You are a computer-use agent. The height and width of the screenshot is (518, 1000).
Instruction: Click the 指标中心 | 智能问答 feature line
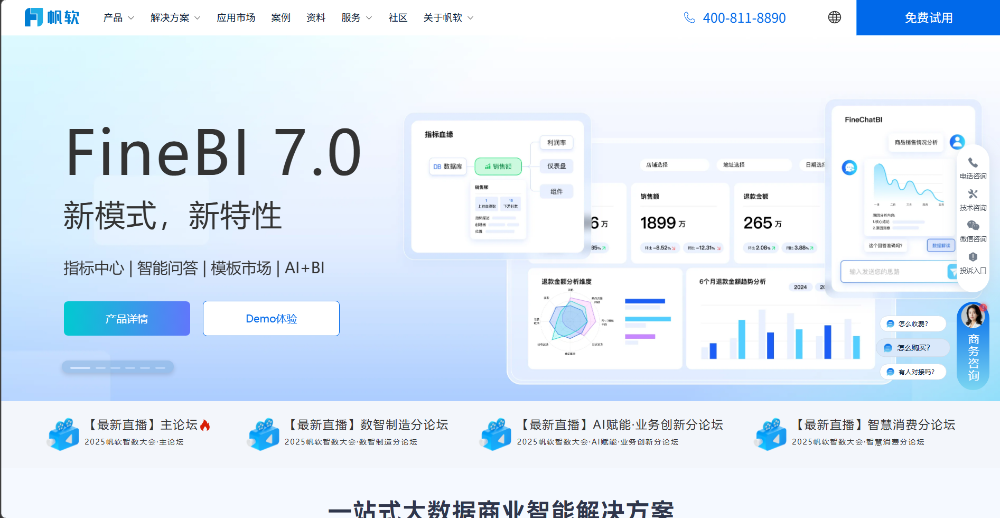194,268
